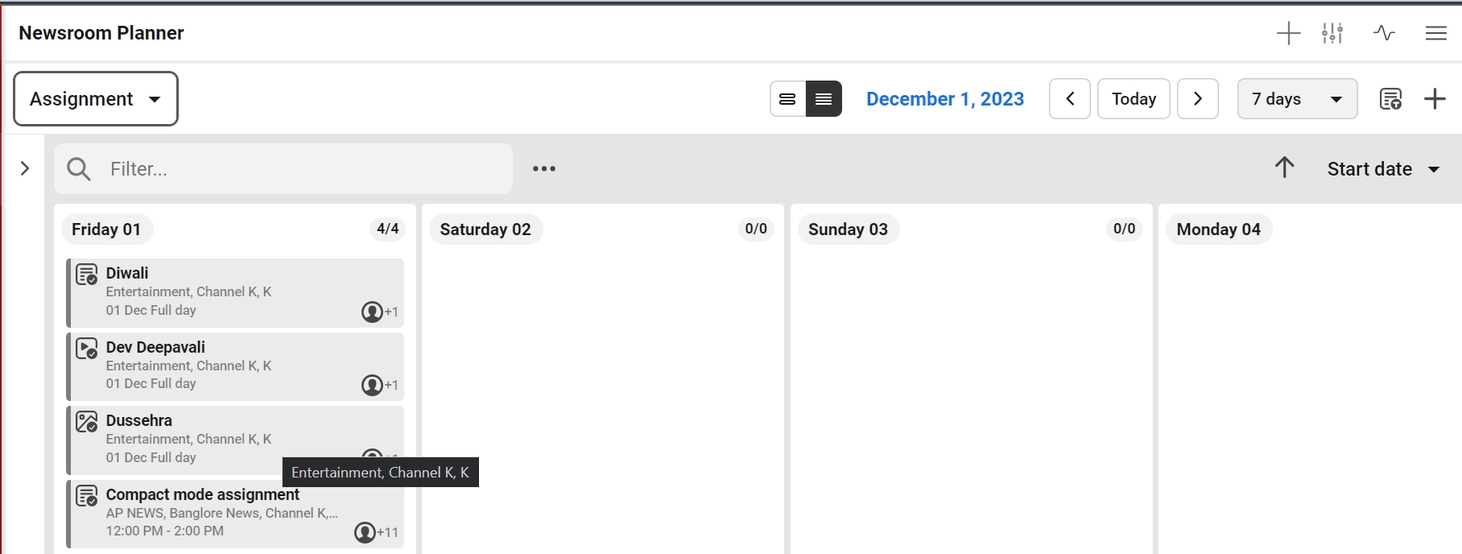Click the Dussehra picture assignment icon

coord(87,421)
